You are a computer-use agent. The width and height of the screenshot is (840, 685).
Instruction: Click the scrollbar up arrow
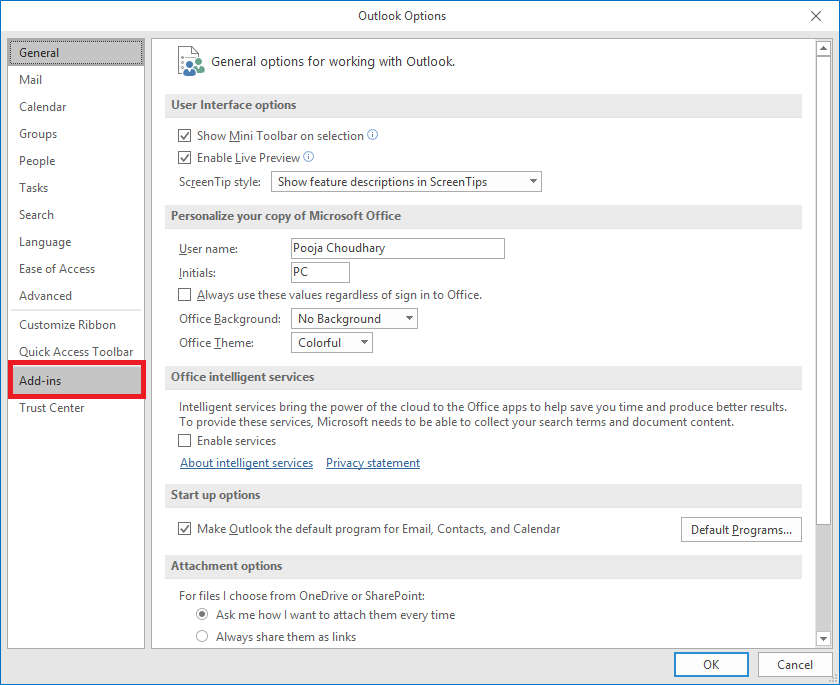click(x=823, y=49)
